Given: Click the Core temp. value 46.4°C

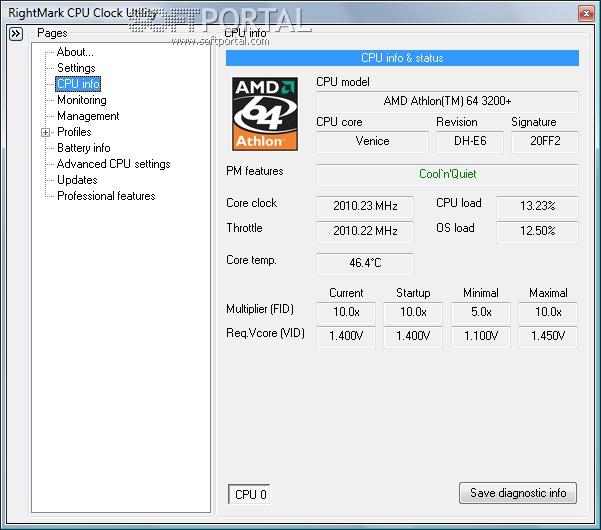Looking at the screenshot, I should [365, 263].
